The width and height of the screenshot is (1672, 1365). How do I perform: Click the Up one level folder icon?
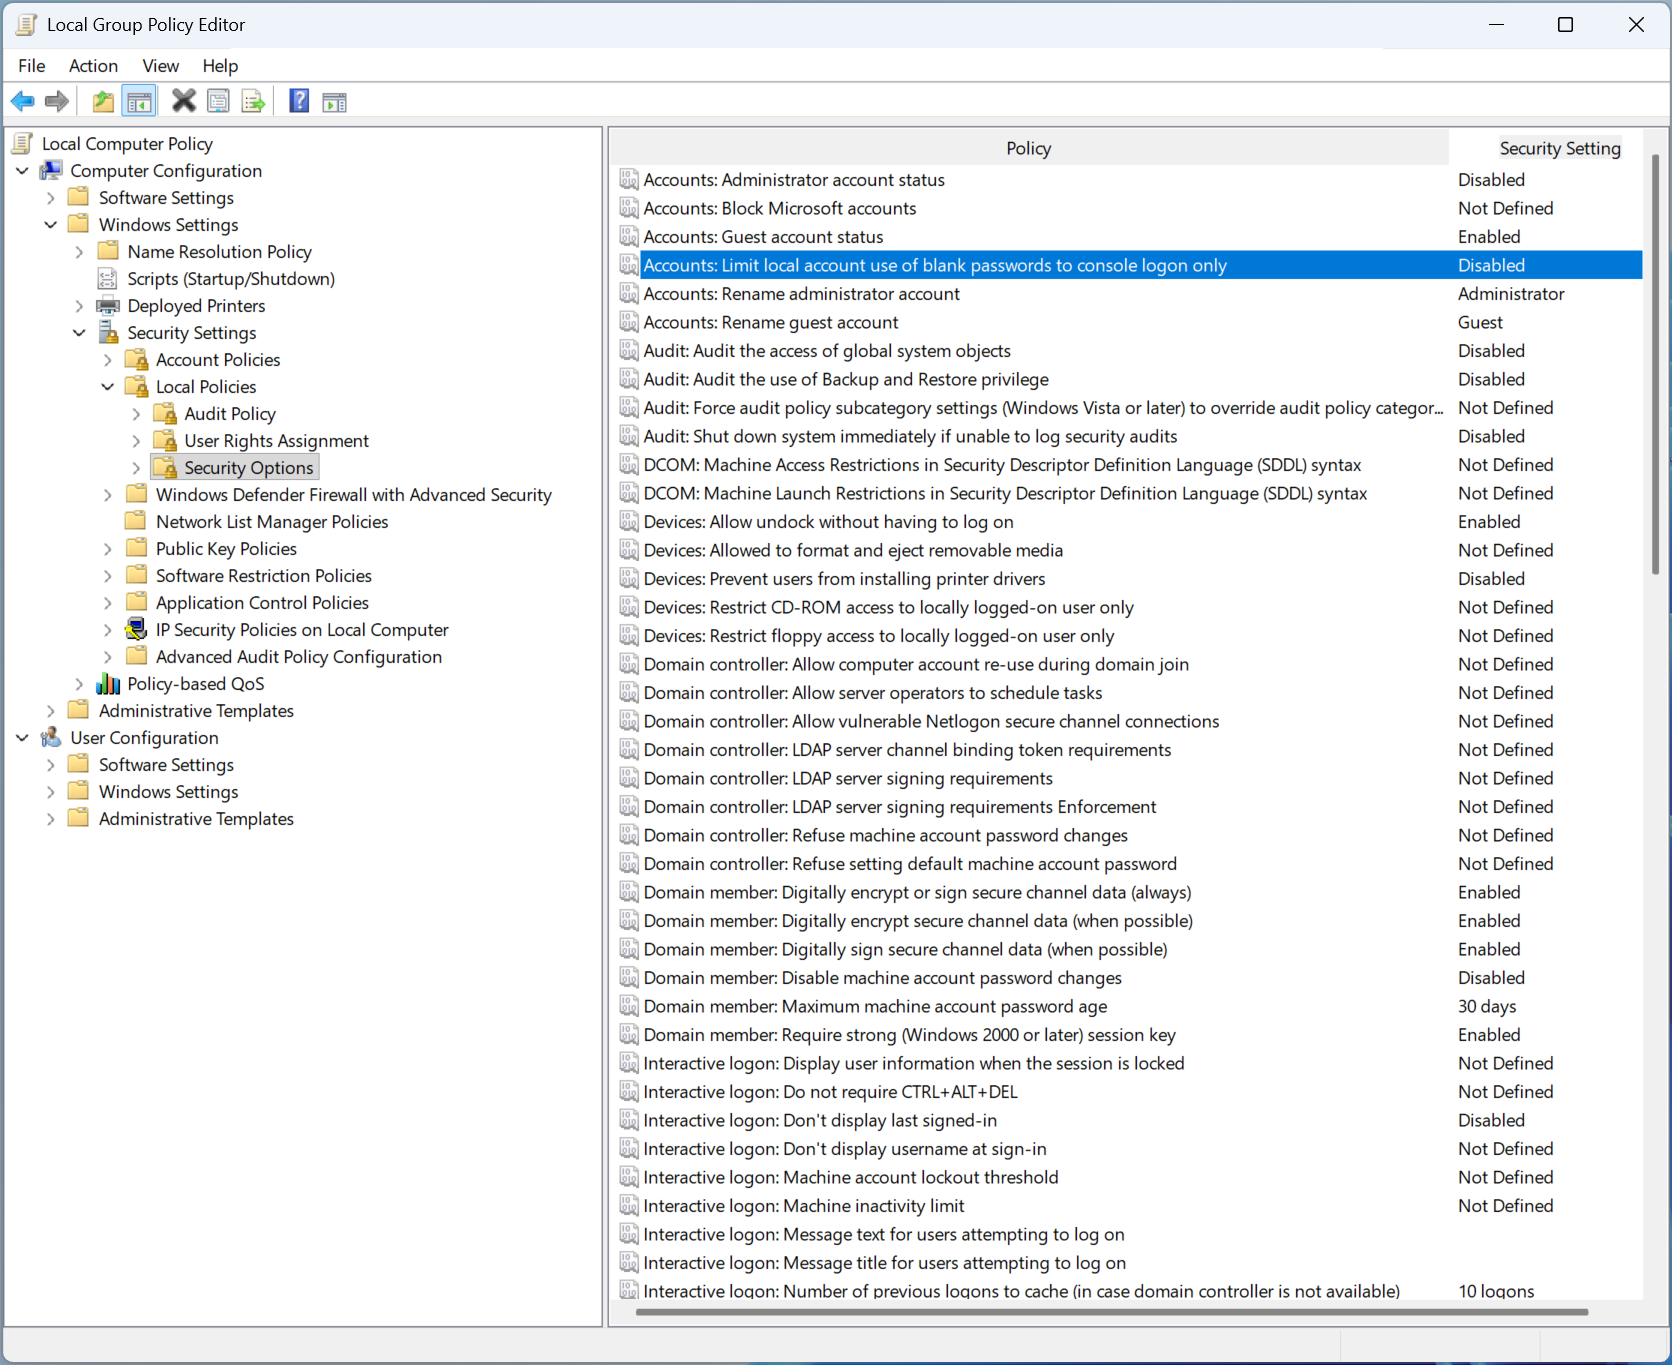pos(102,101)
